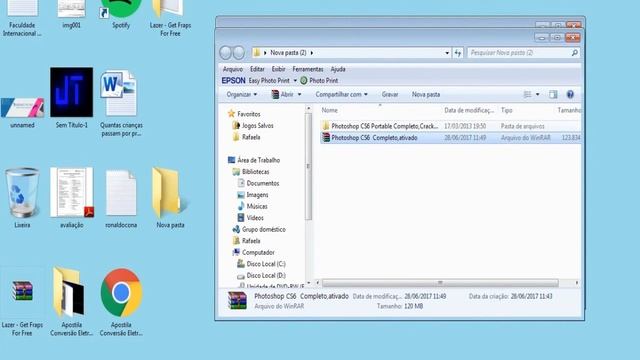
Task: Click the horizontal scrollbar of file list
Action: pos(440,282)
